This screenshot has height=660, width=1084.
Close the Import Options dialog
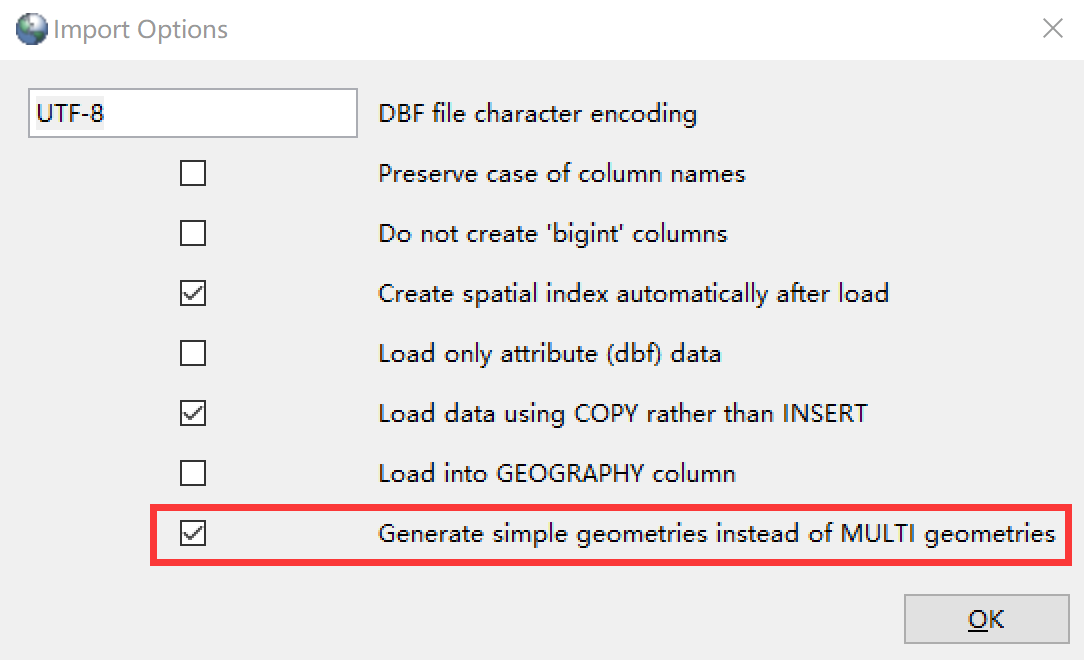(1052, 29)
